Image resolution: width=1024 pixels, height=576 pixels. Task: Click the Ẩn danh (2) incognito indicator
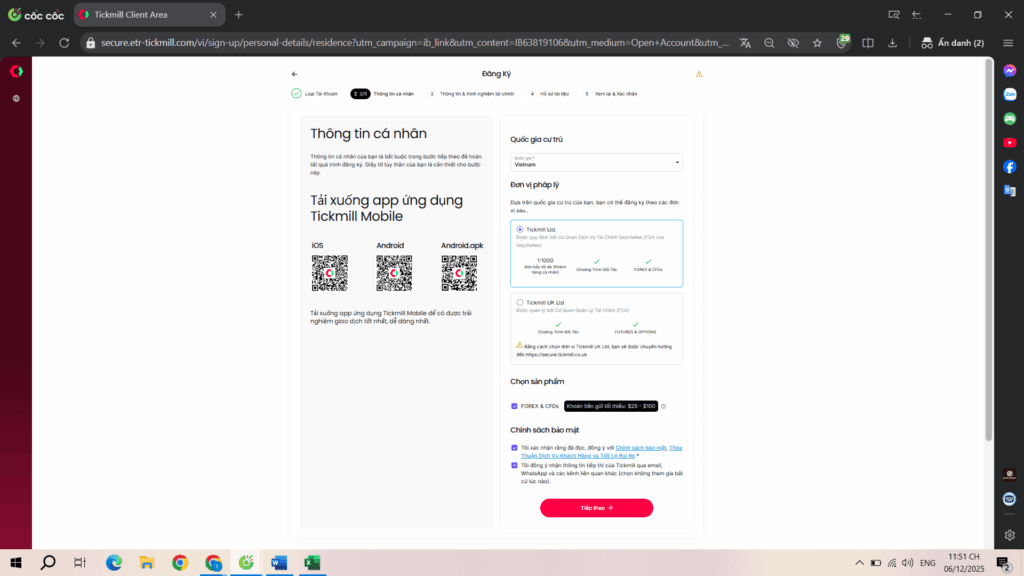tap(952, 43)
